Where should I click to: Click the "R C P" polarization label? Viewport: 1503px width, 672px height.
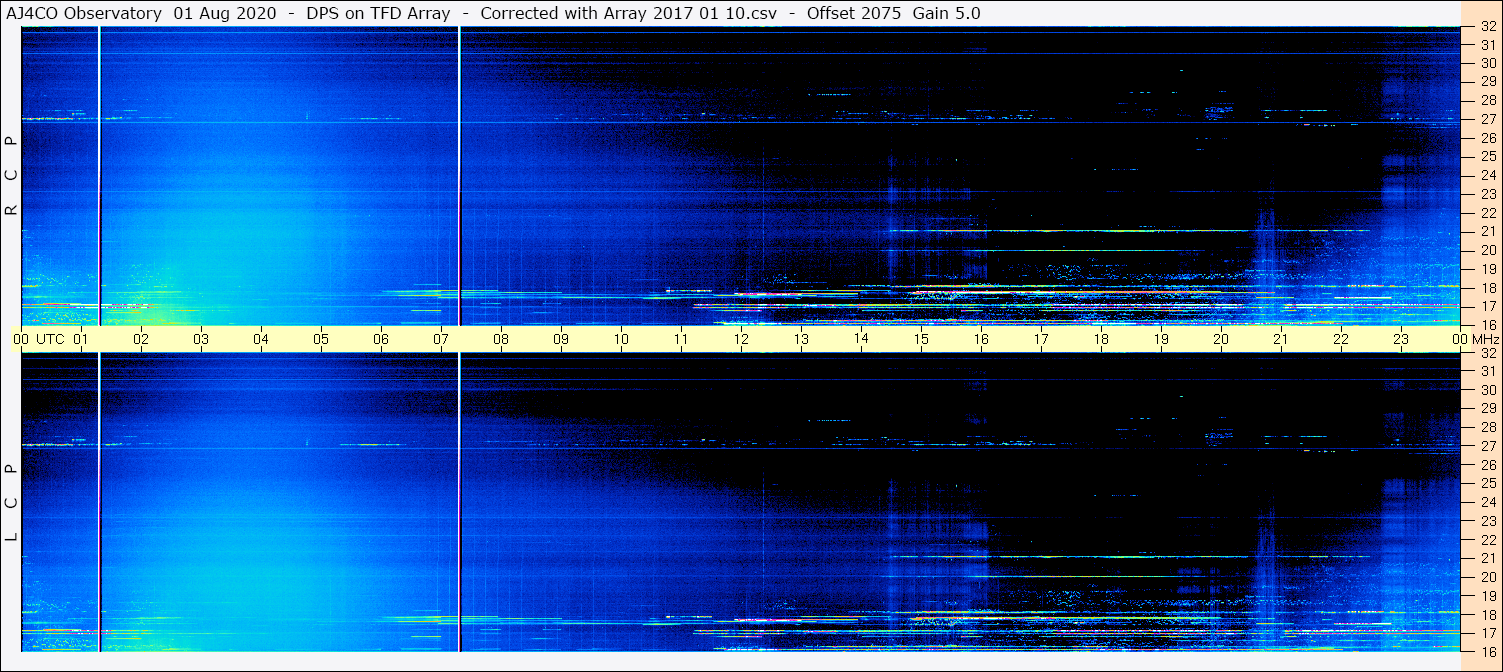(12, 175)
